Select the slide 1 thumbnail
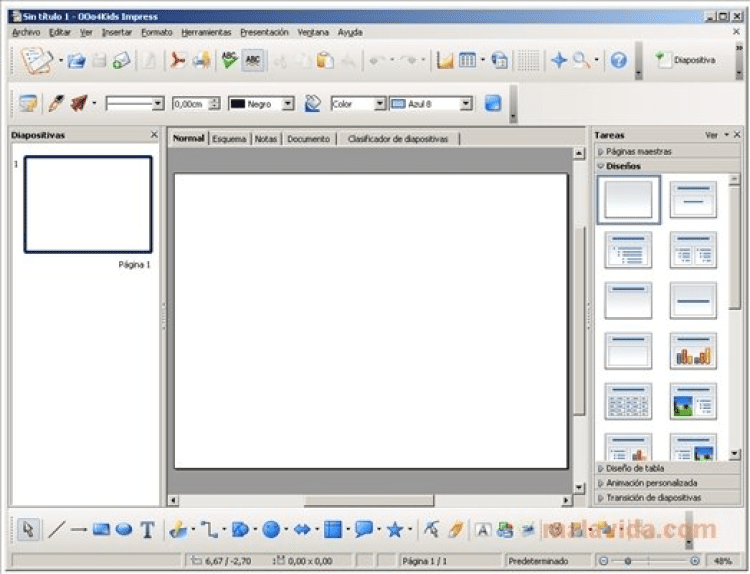The image size is (750, 574). coord(88,204)
